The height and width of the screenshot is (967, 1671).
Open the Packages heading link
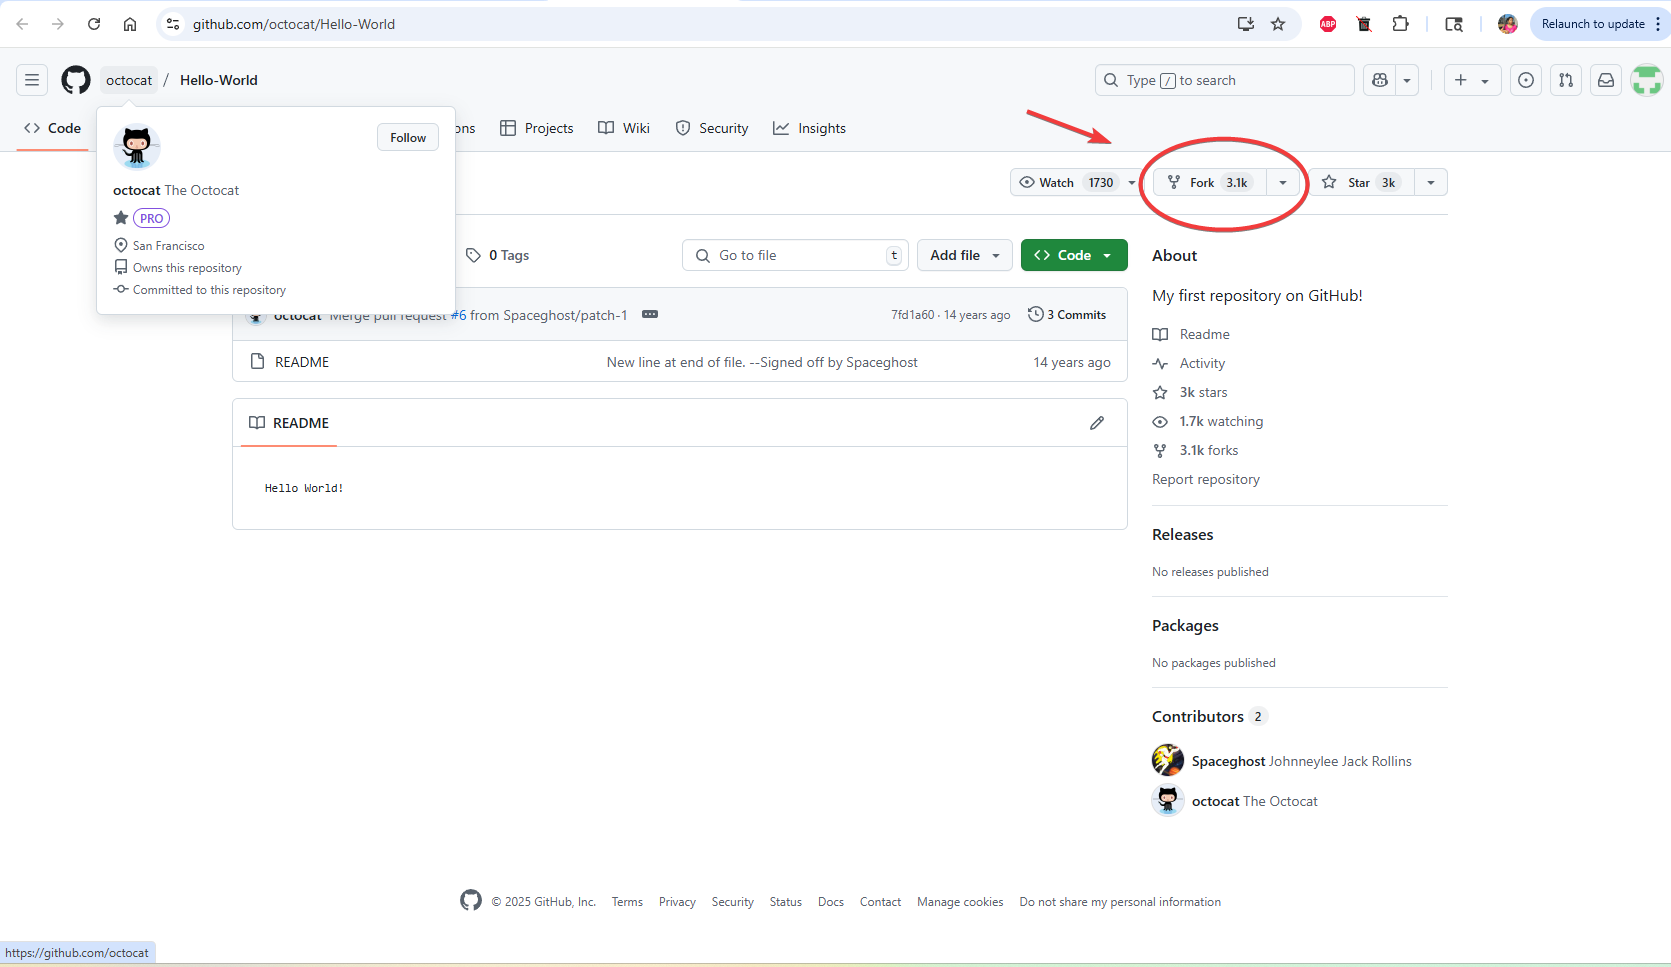coord(1185,626)
